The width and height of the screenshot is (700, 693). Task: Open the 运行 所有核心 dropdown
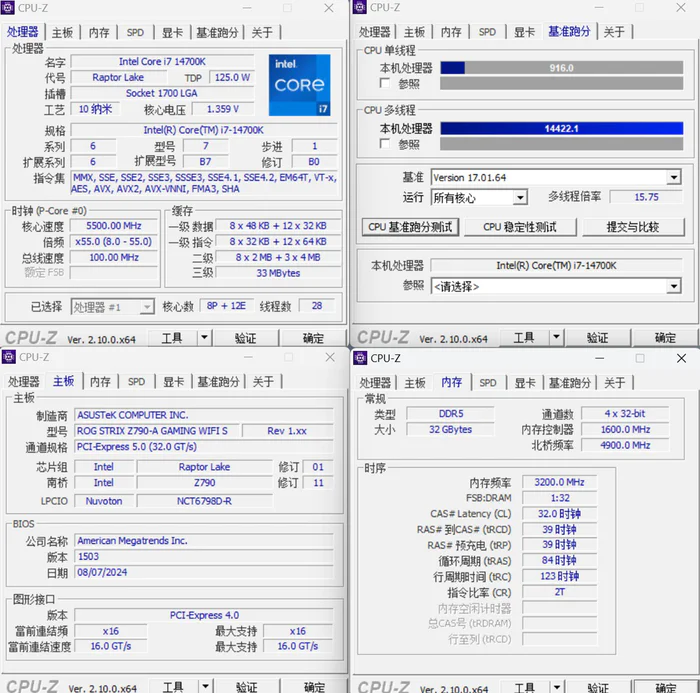tap(520, 197)
